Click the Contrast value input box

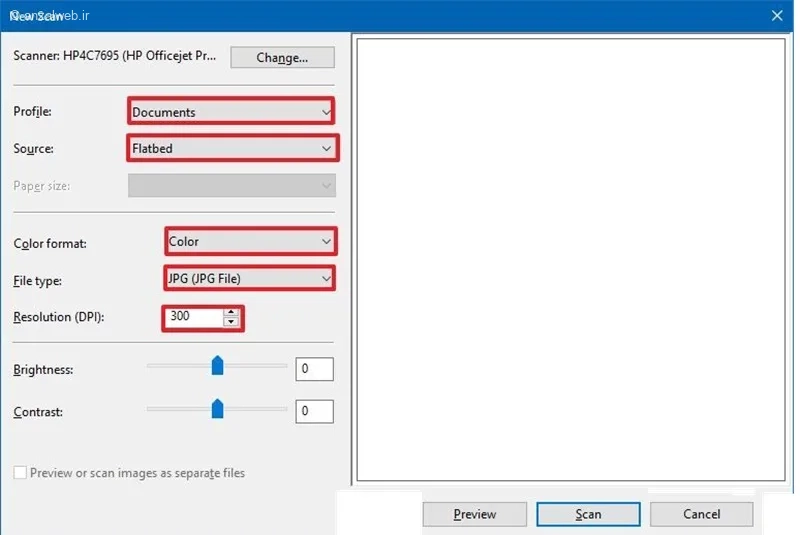click(314, 411)
